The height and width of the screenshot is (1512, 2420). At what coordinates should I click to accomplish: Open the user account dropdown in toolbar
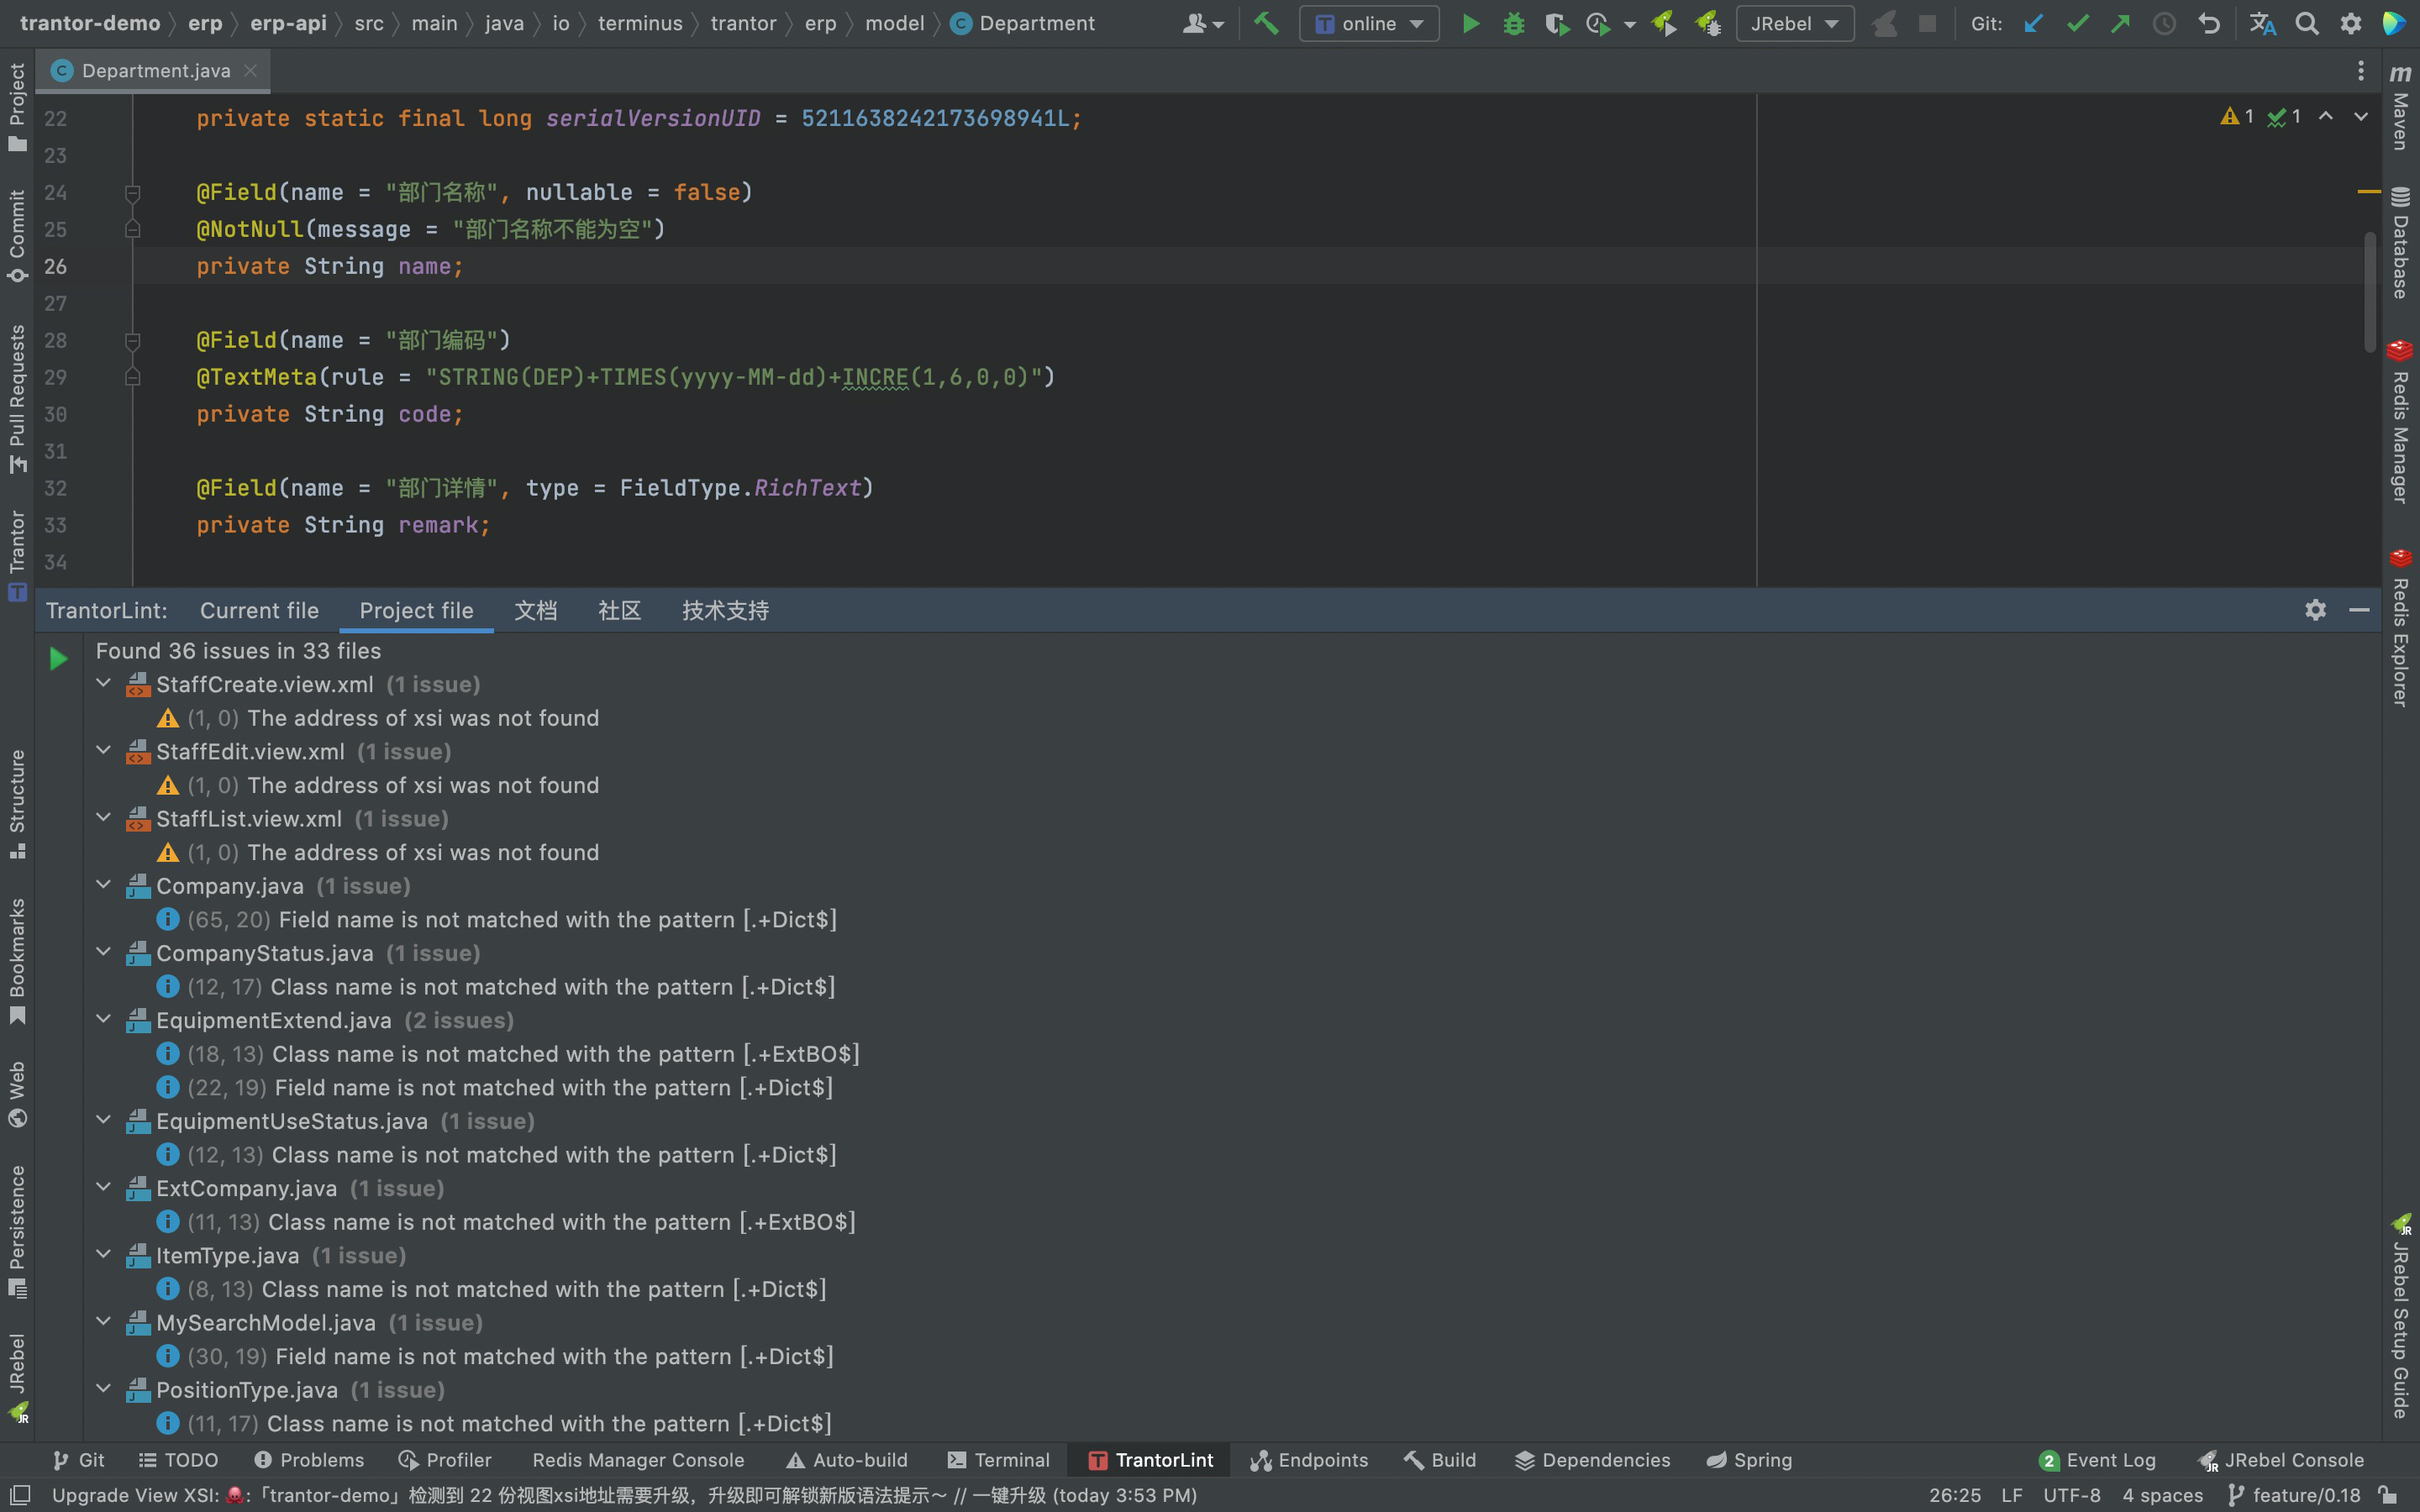(1203, 23)
